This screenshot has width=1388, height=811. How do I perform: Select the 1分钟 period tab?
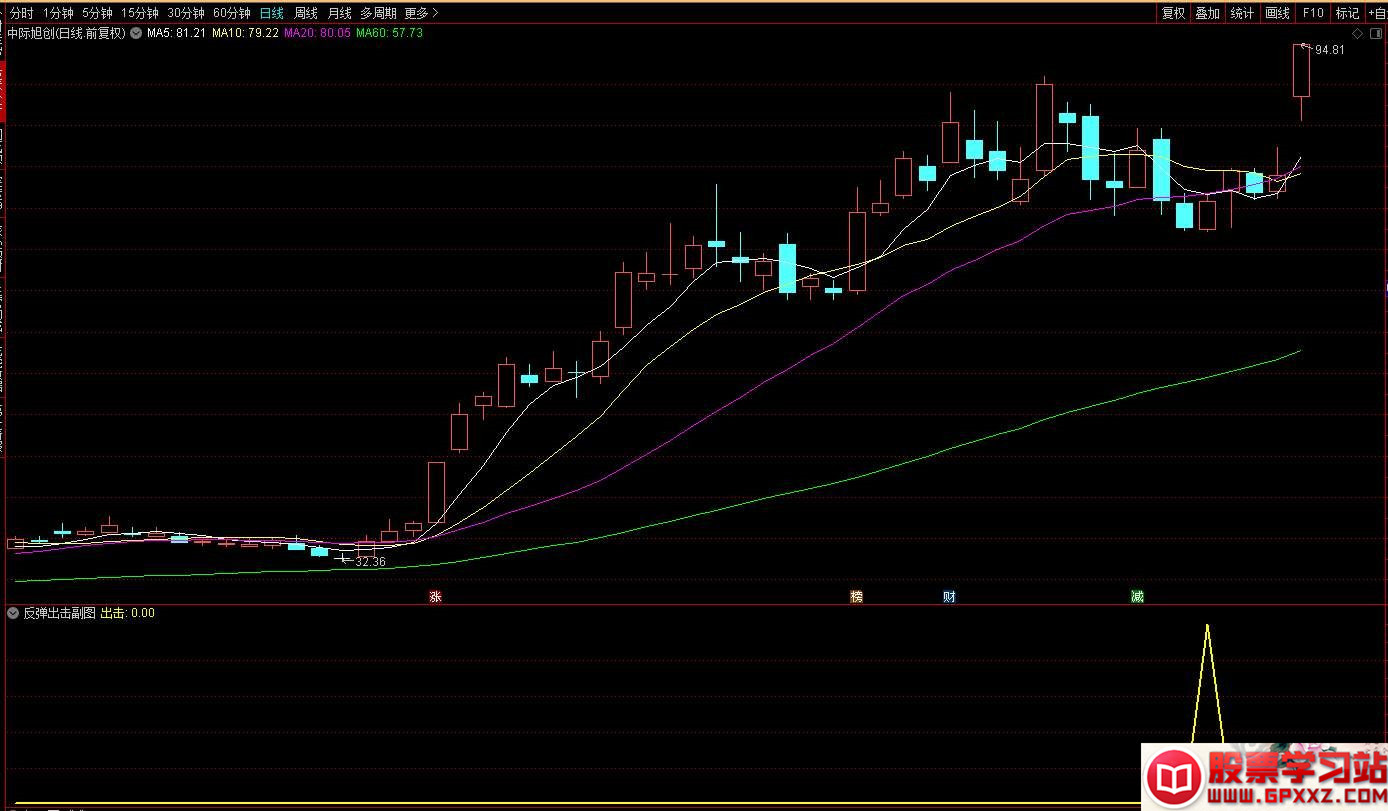click(x=58, y=13)
